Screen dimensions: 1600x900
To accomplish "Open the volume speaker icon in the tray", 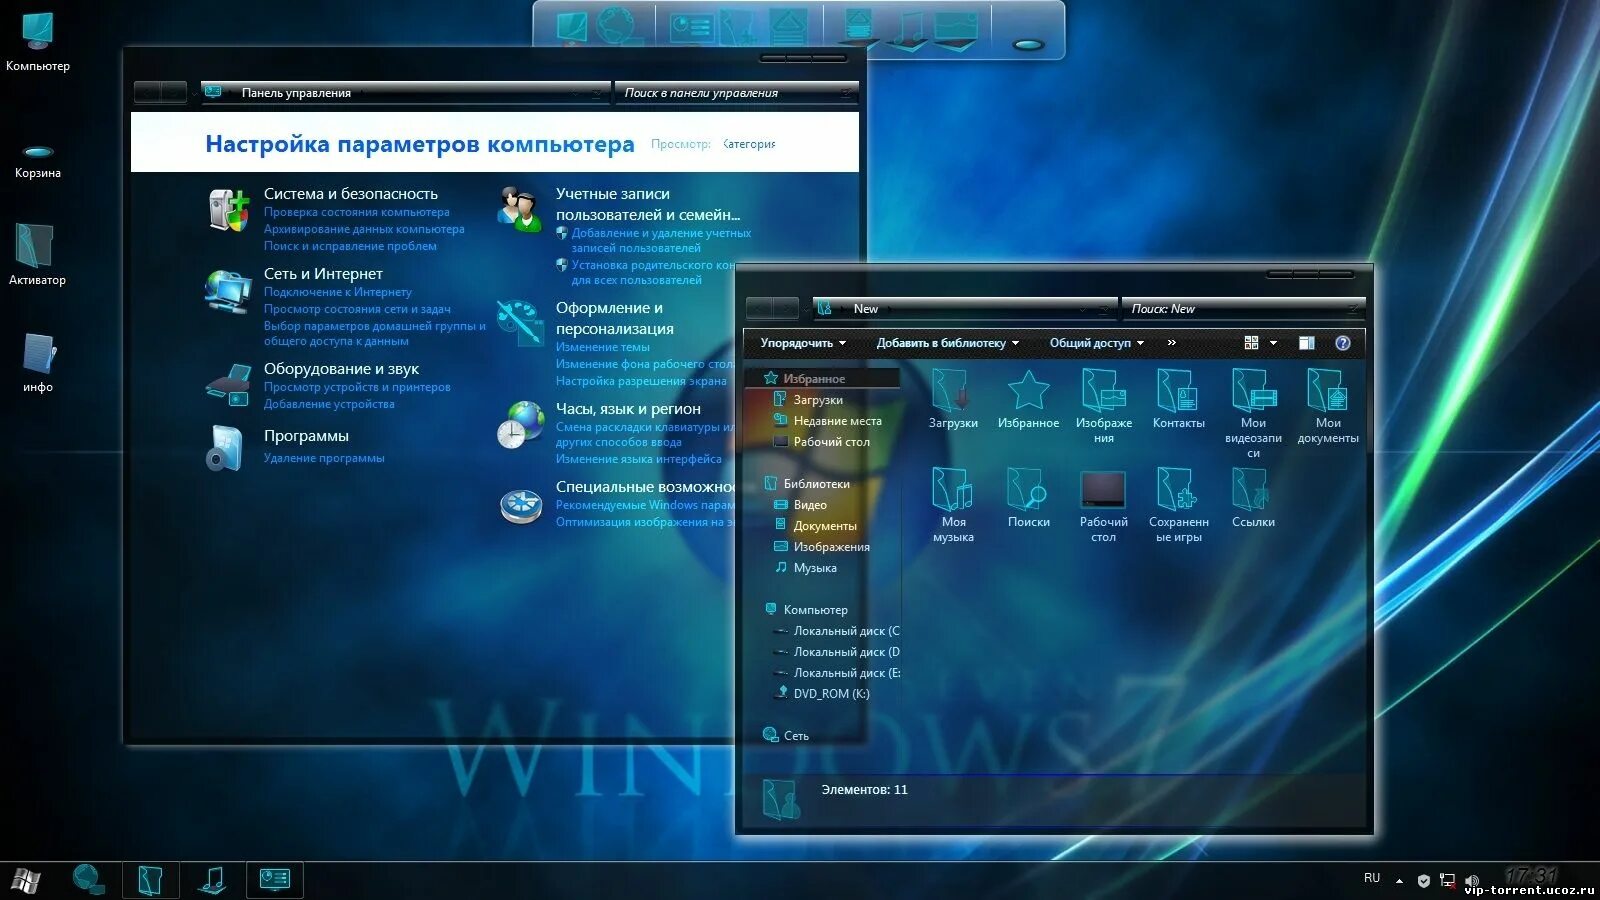I will point(1471,881).
